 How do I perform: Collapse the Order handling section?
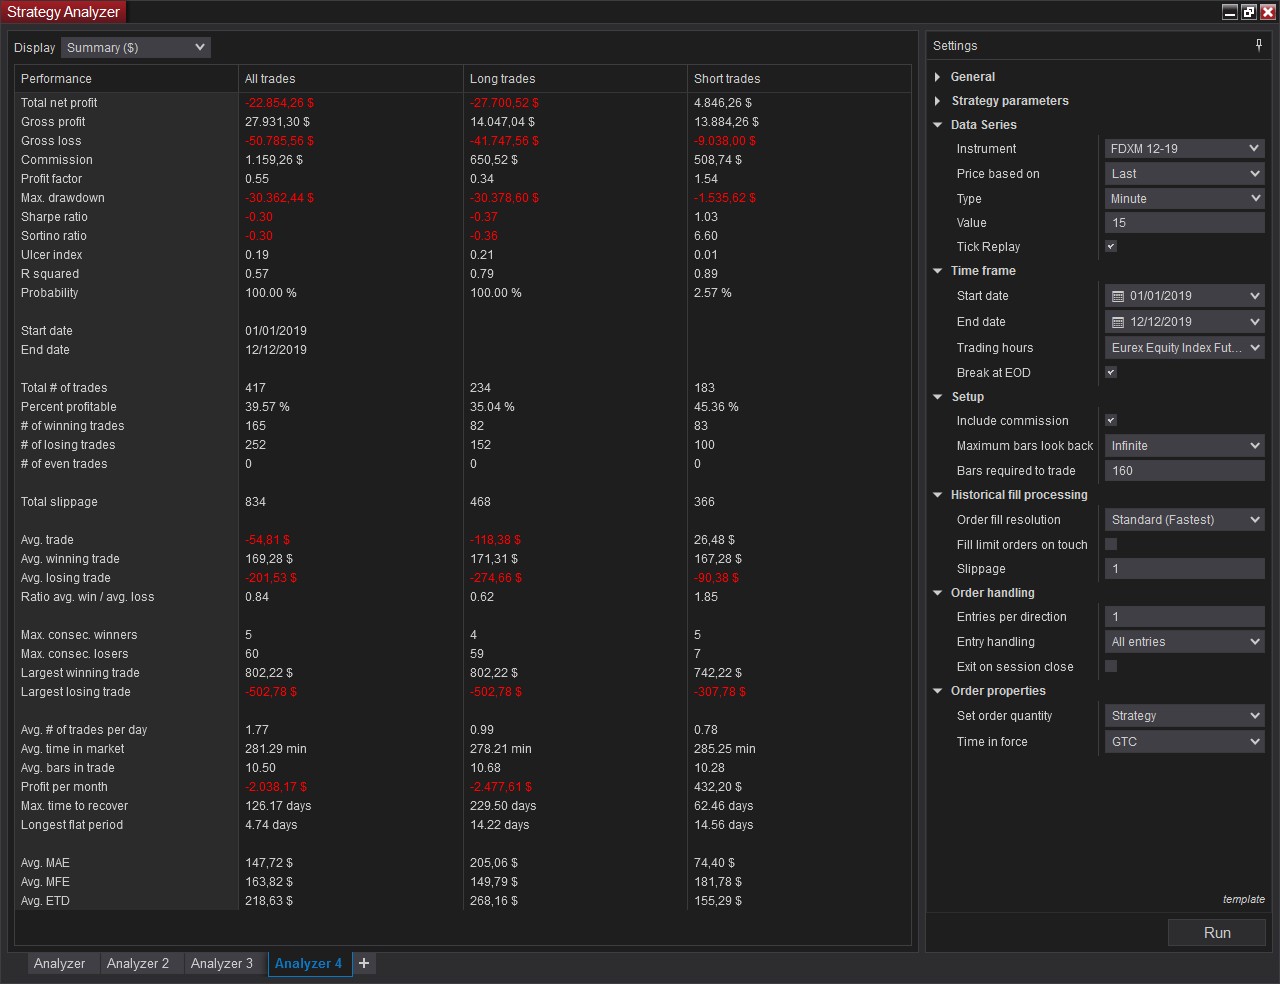(937, 593)
